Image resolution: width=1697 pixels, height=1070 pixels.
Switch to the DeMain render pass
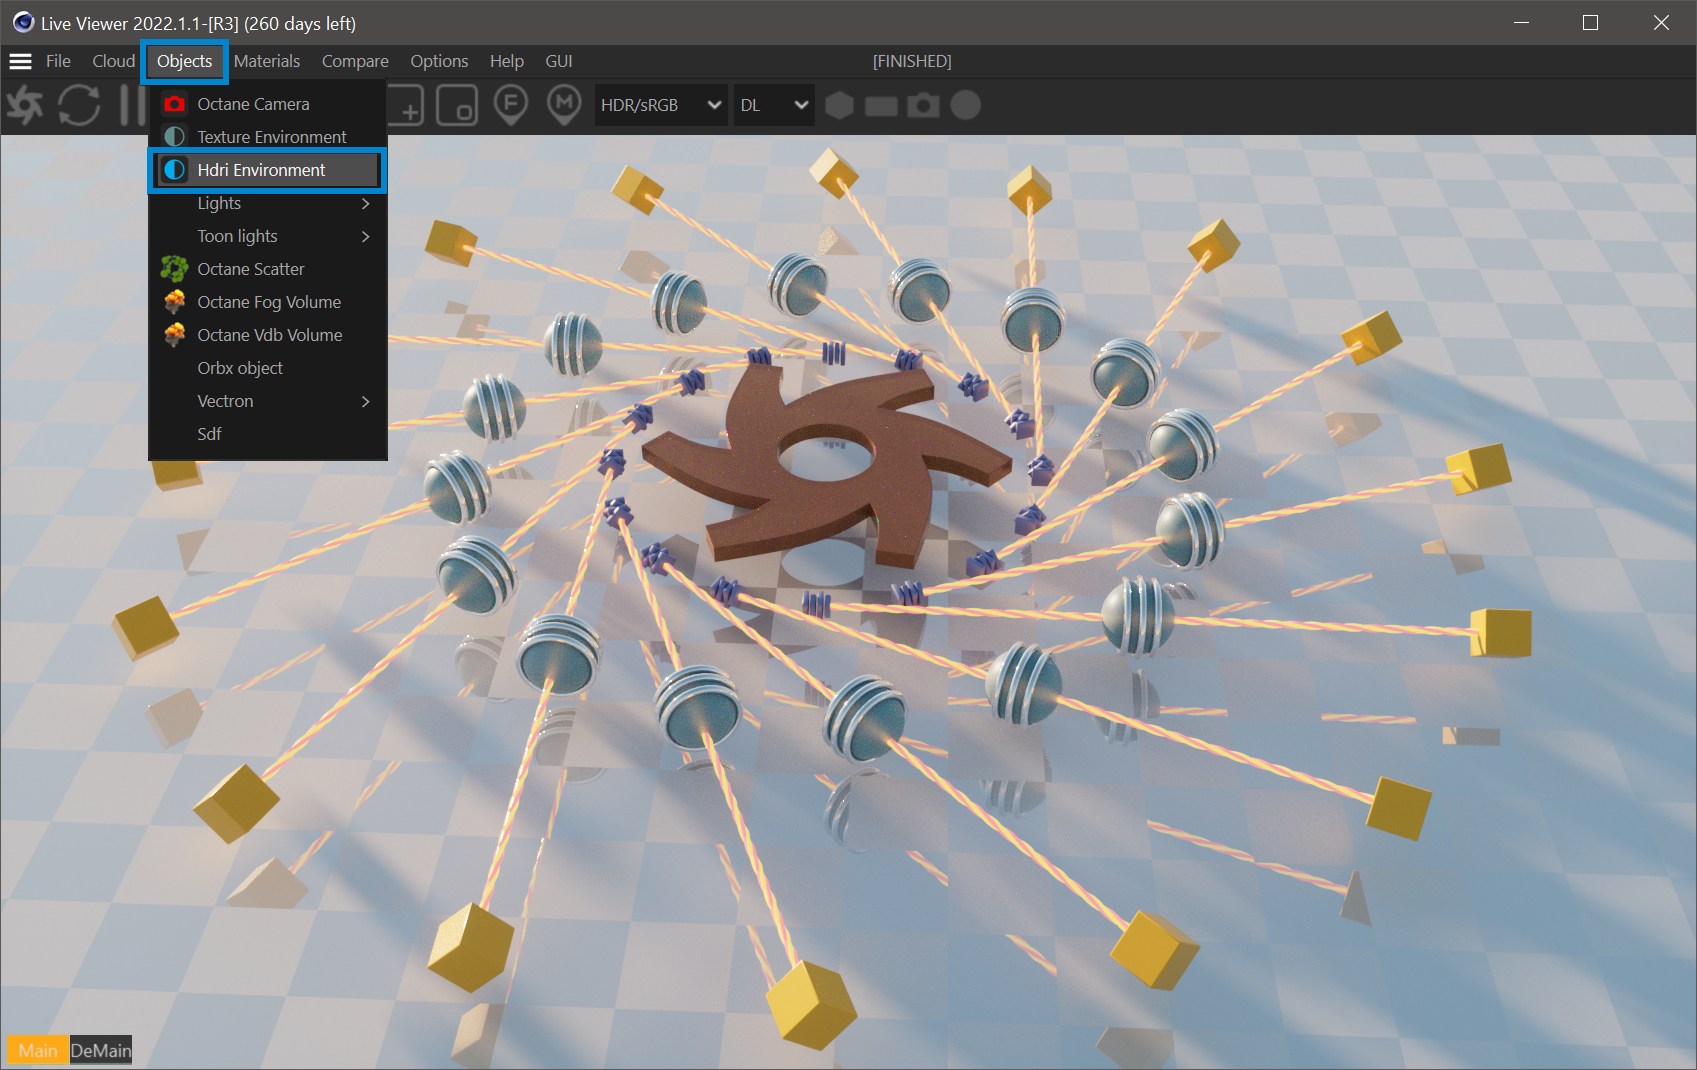pyautogui.click(x=101, y=1050)
